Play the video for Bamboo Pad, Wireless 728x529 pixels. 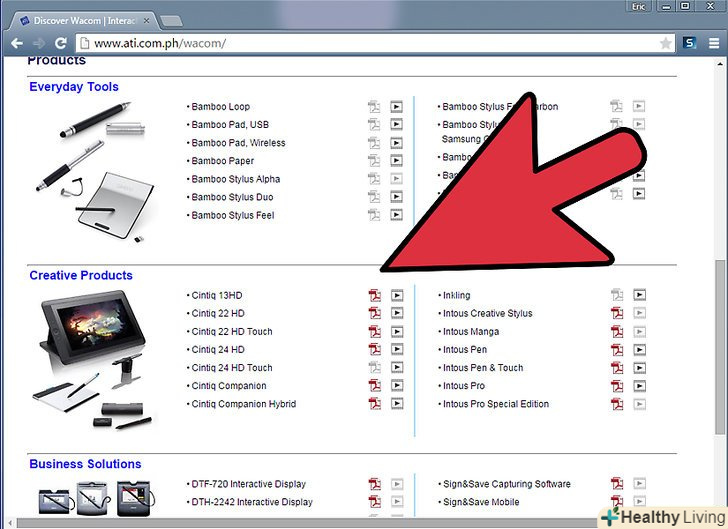tap(396, 143)
